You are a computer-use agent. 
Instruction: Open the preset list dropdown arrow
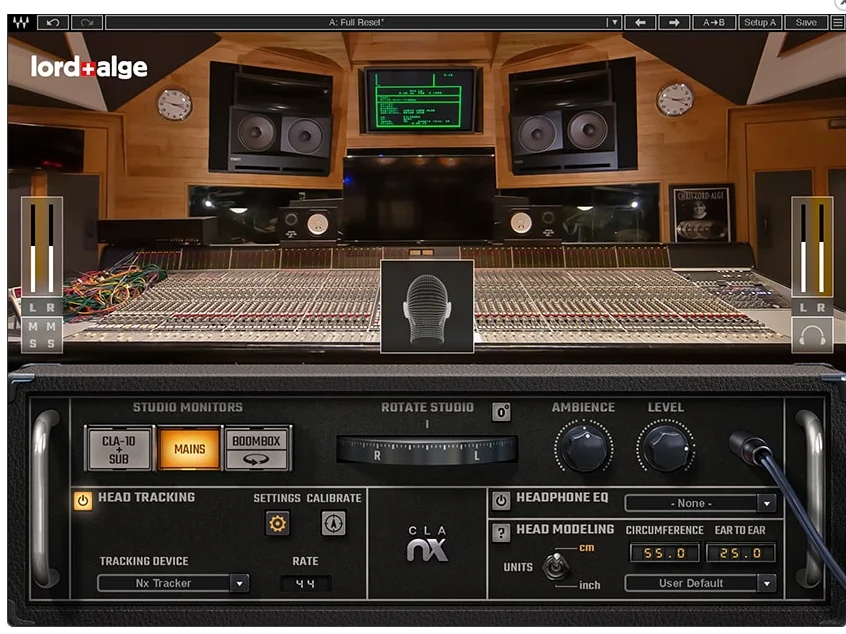613,23
